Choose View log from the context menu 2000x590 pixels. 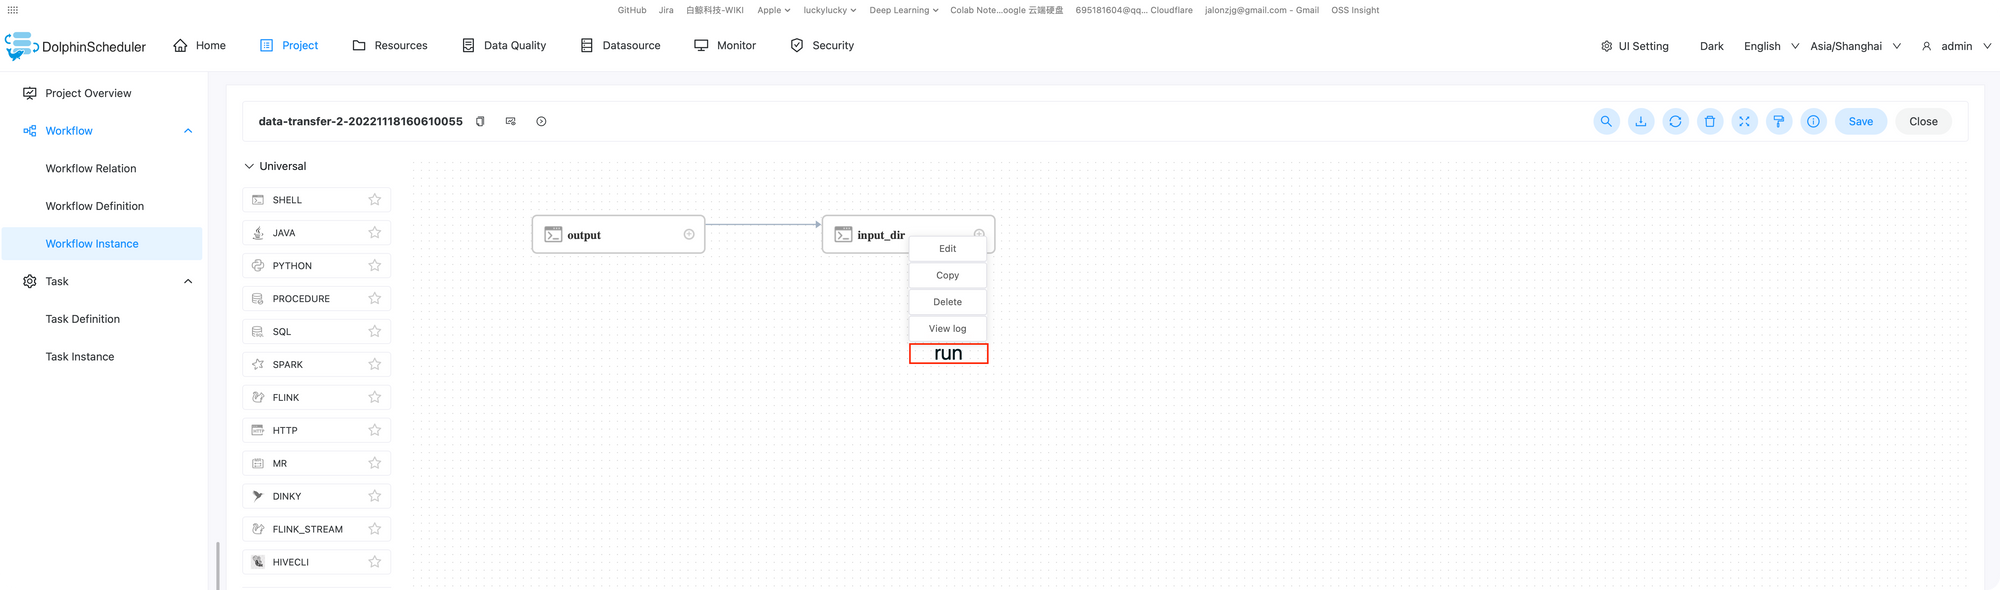(948, 328)
